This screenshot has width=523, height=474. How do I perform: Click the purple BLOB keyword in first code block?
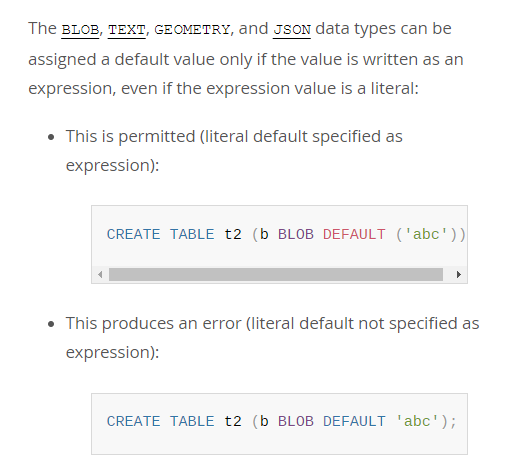point(296,234)
